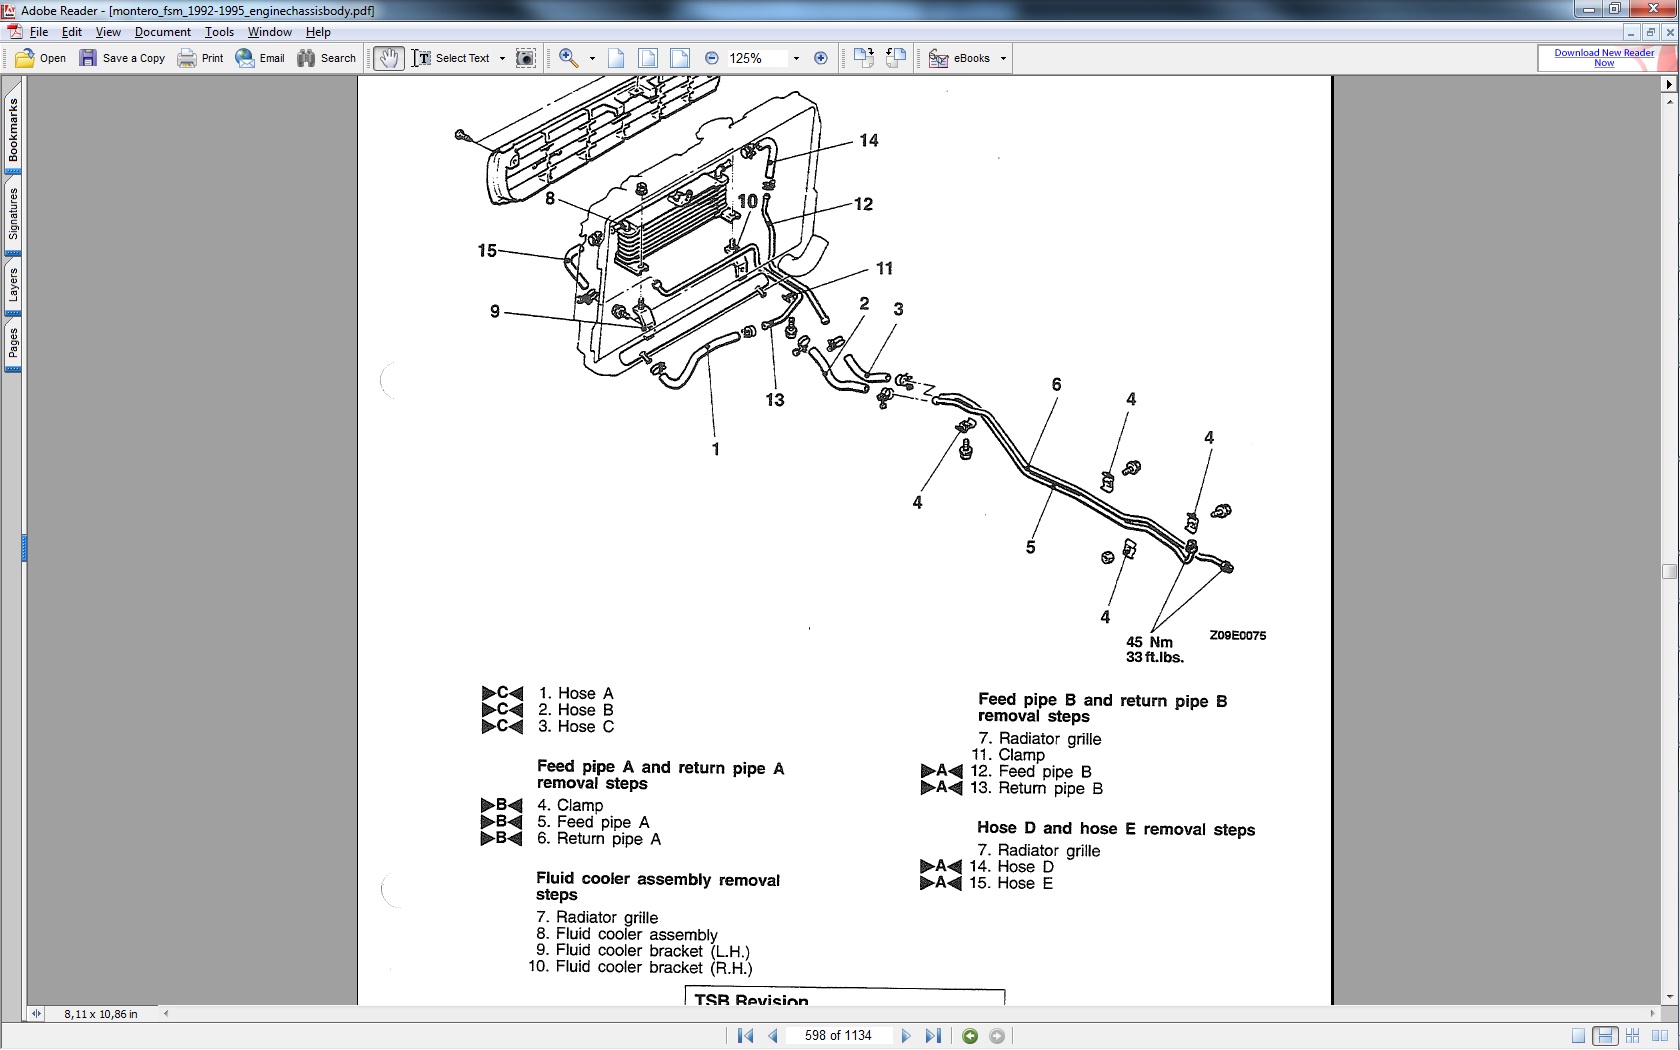The image size is (1680, 1050).
Task: Toggle the facing pages layout
Action: coord(1660,1036)
